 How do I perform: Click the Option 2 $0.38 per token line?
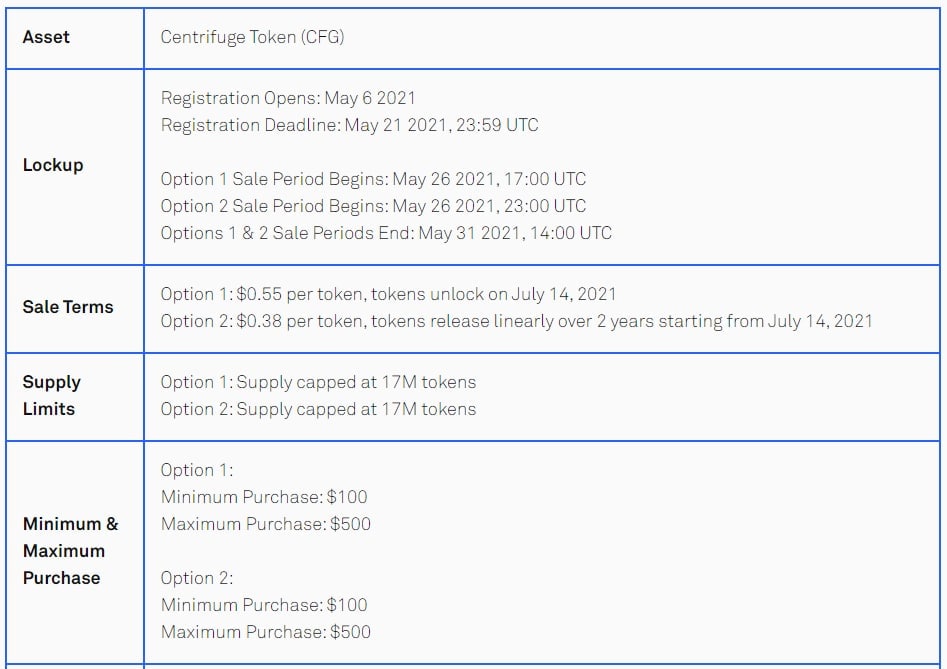516,321
